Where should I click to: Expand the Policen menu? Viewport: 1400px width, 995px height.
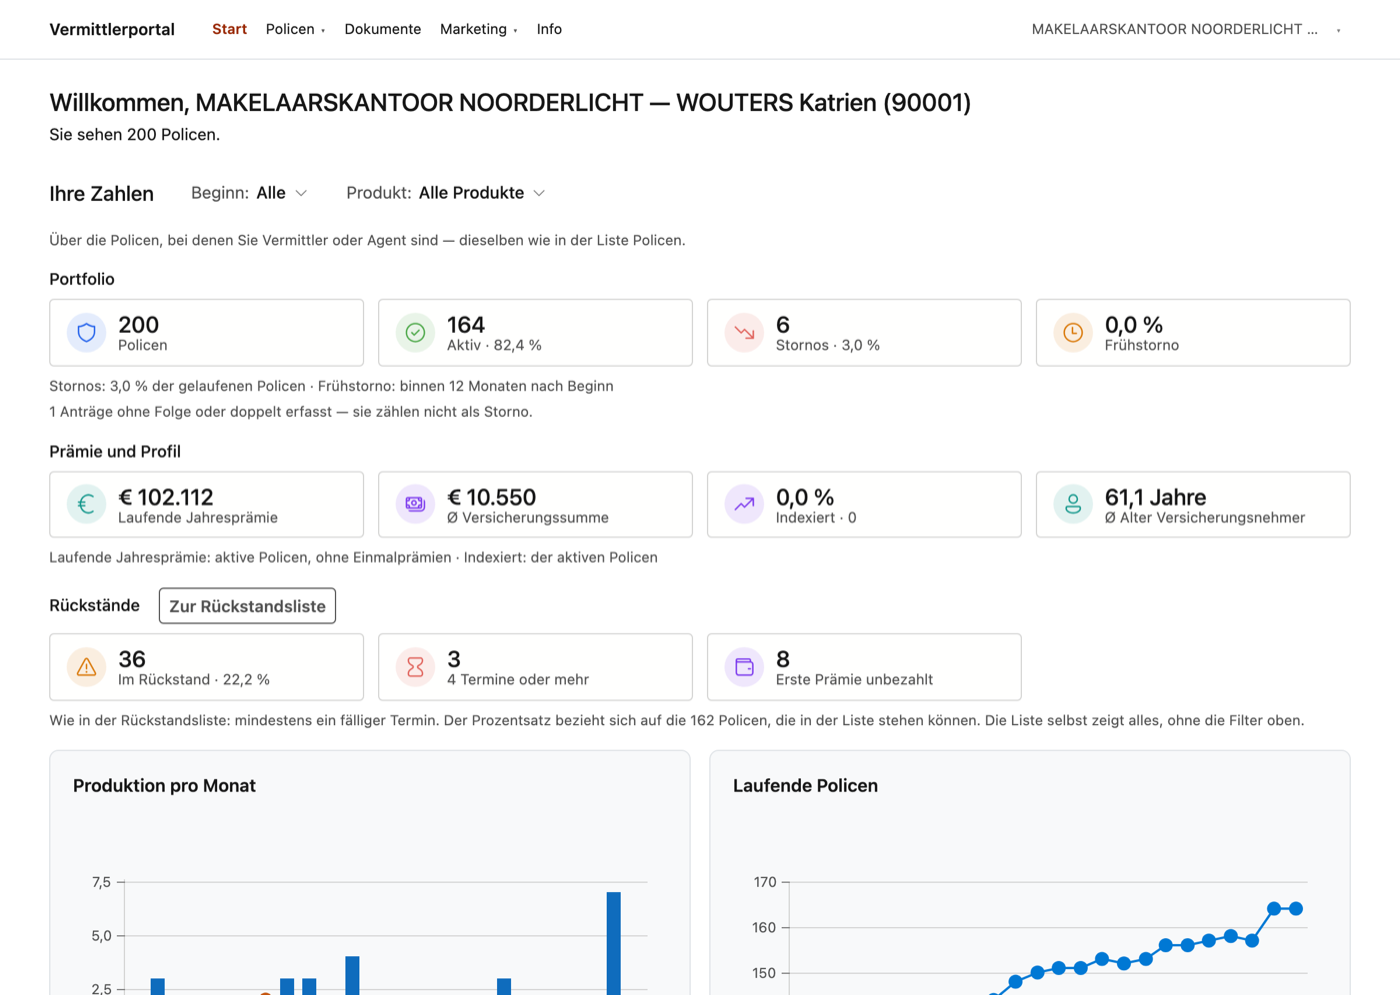[x=295, y=29]
